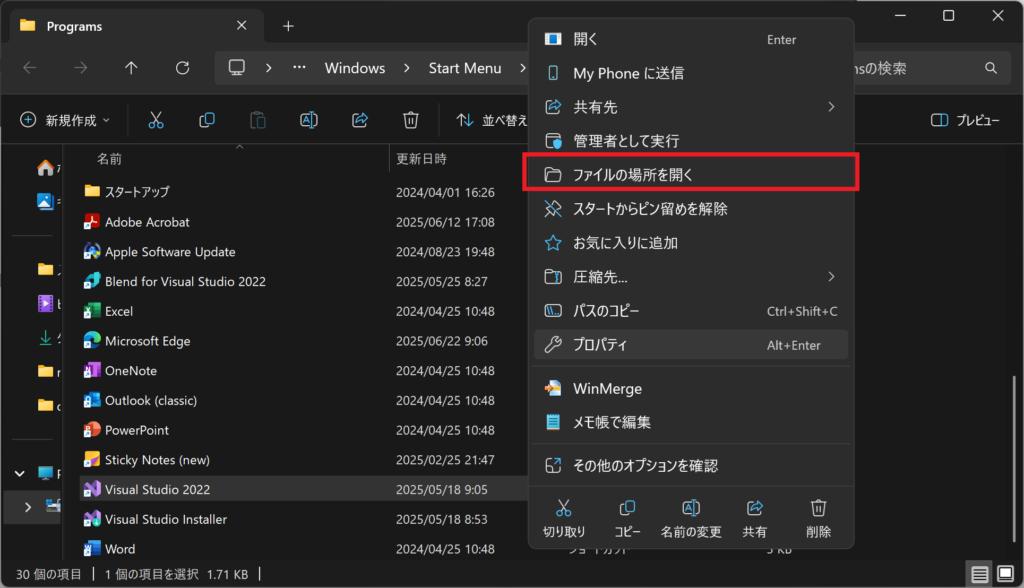Switch to large icons view in status bar
This screenshot has width=1024, height=588.
tap(1006, 574)
